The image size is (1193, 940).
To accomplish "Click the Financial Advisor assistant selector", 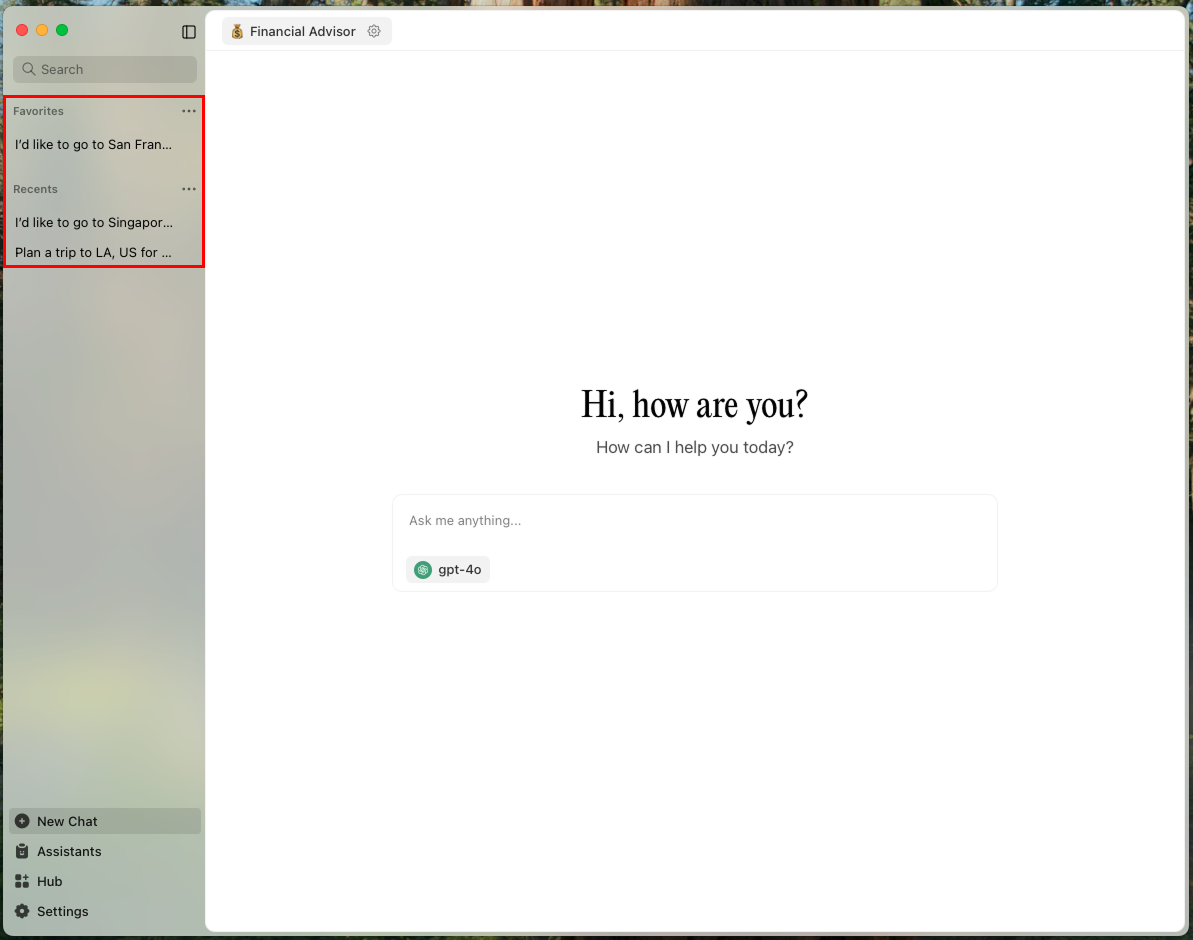I will point(293,32).
